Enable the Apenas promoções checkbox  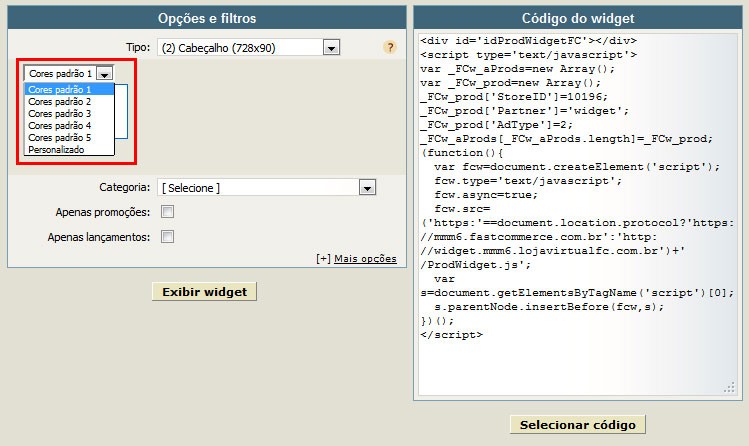pyautogui.click(x=167, y=212)
